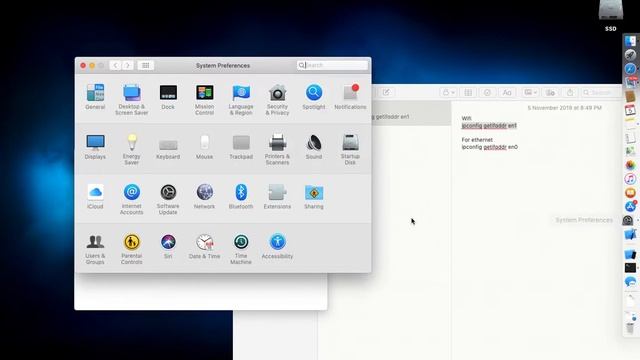Open the media browser dropdown in Notes
640x360 pixels.
click(531, 93)
